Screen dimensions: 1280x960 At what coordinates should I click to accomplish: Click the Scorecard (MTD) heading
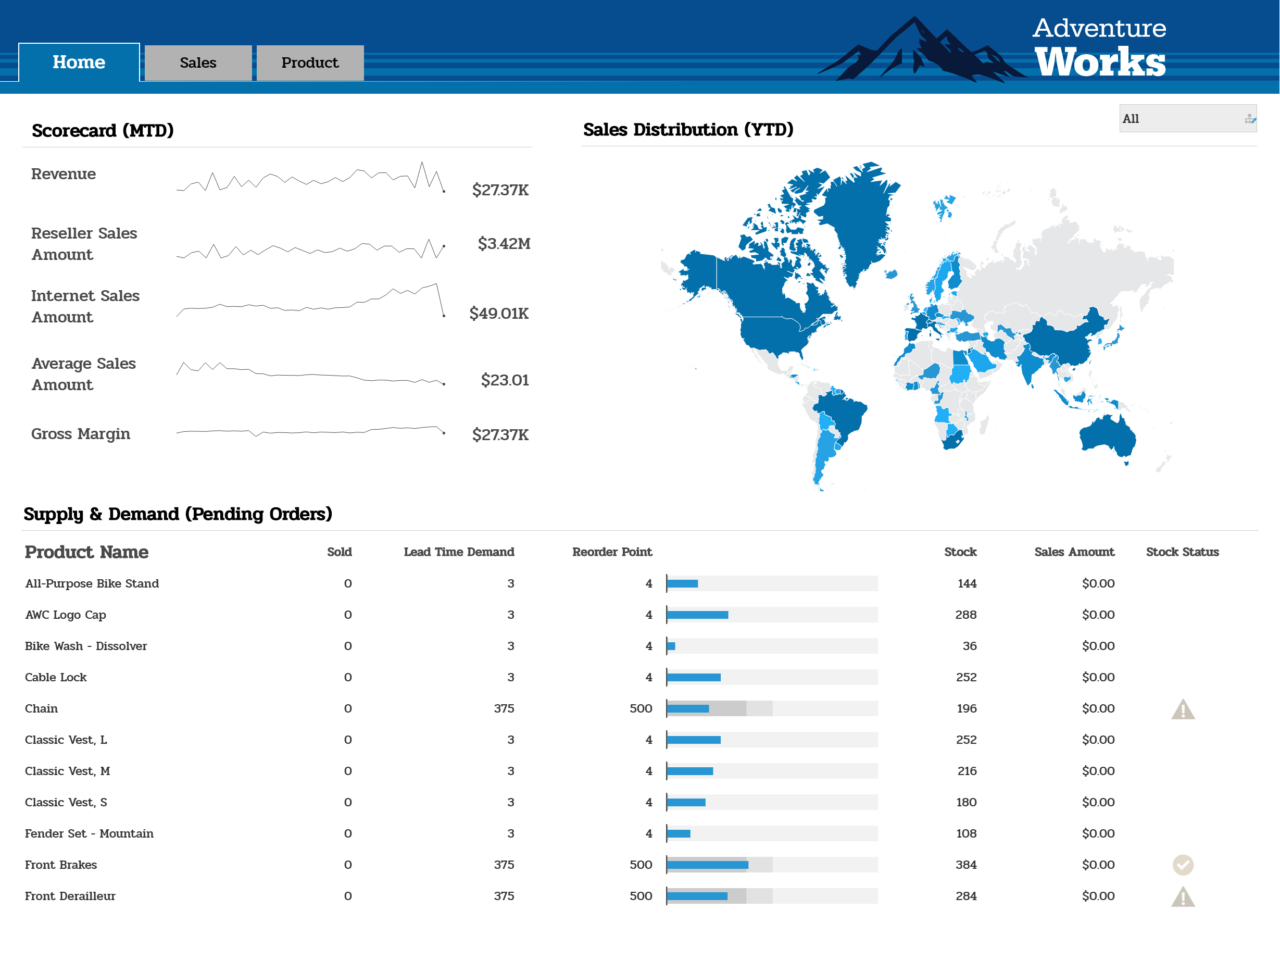click(x=103, y=130)
